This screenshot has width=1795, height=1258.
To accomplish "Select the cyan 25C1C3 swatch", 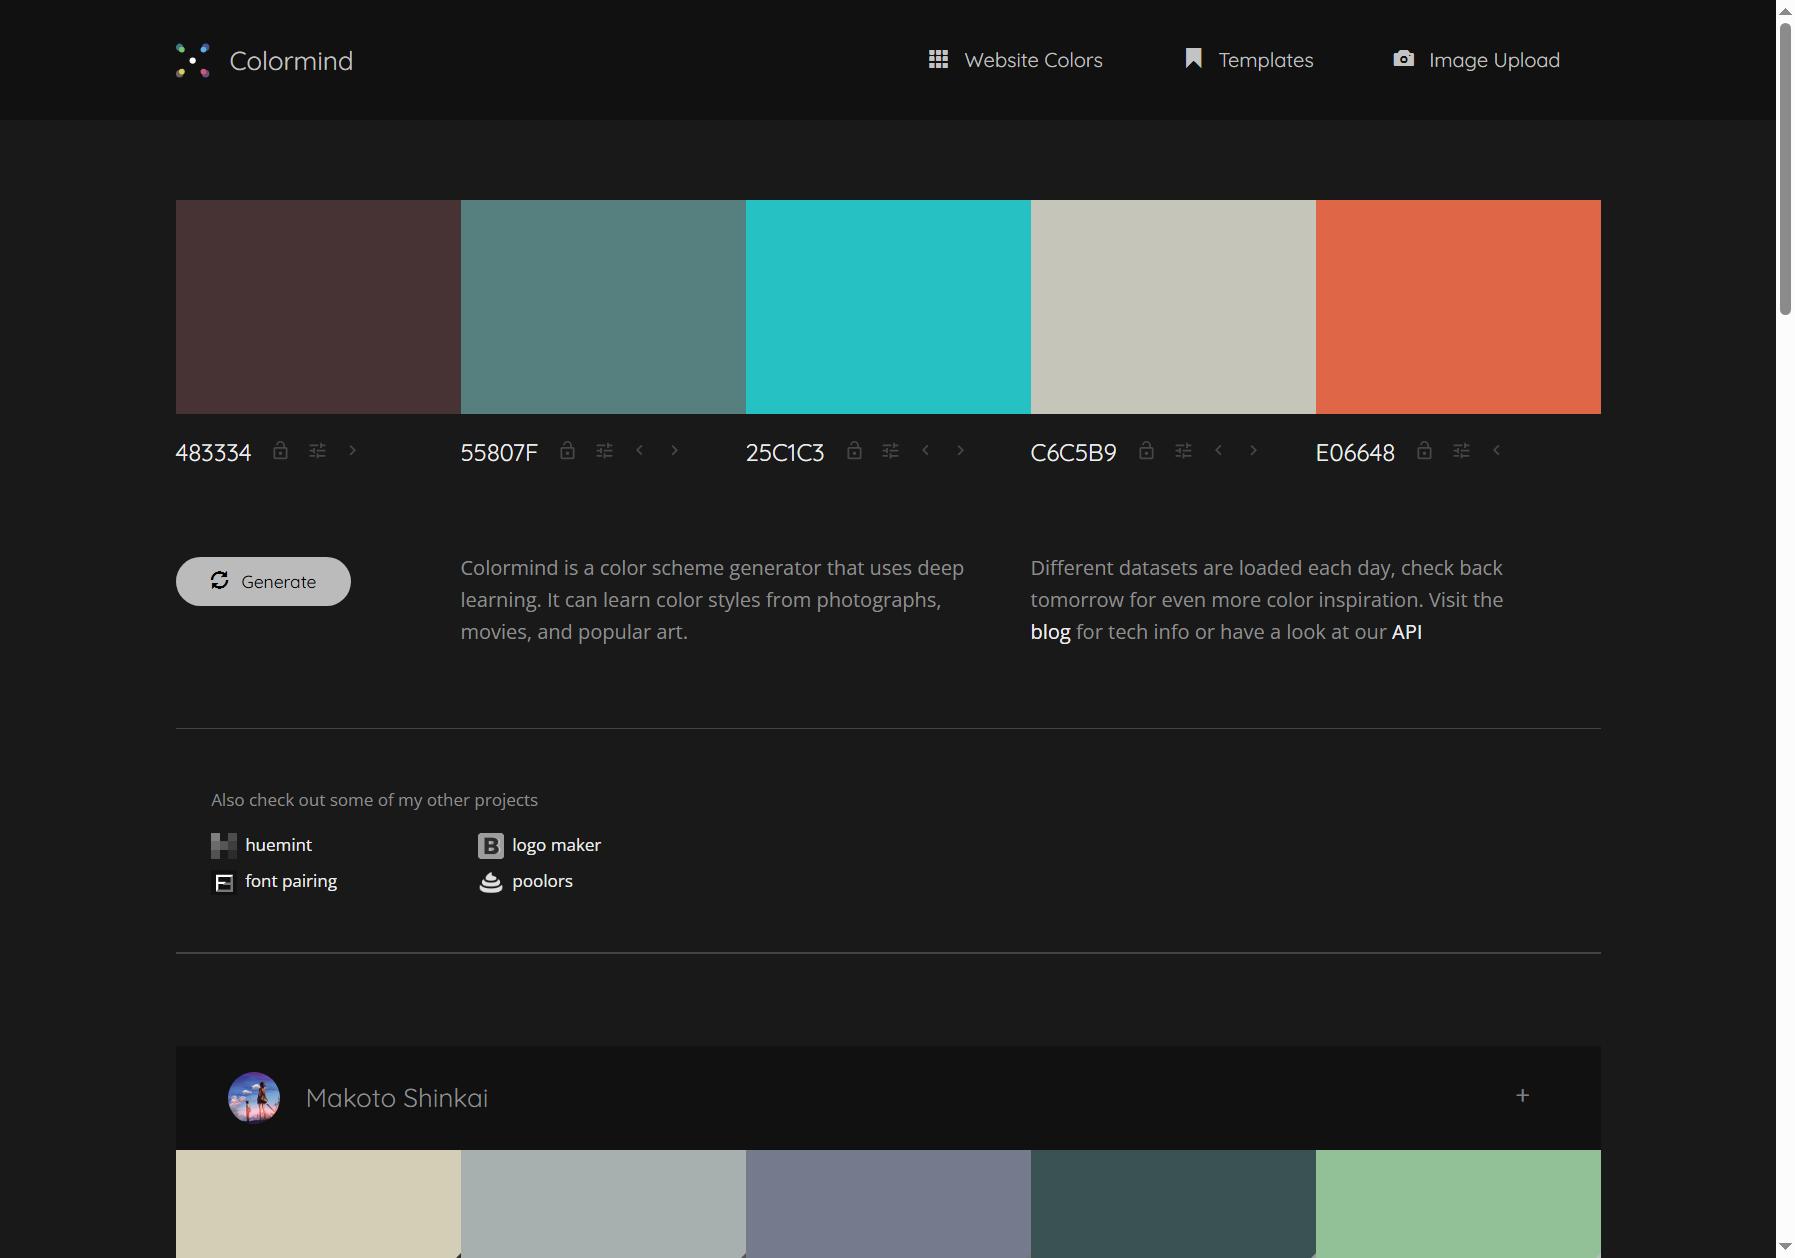I will 888,307.
